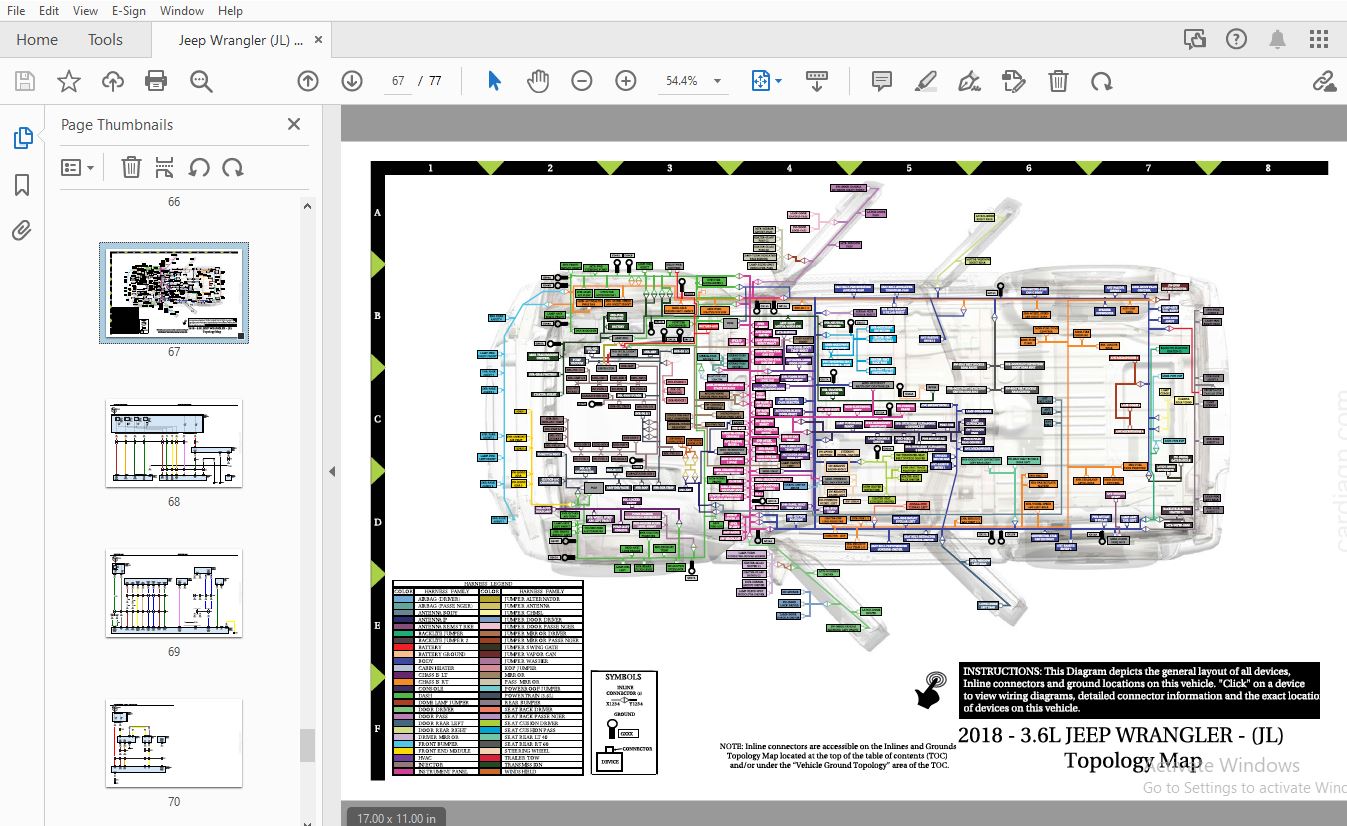The width and height of the screenshot is (1347, 826).
Task: Choose the Selection arrow tool
Action: pos(494,81)
